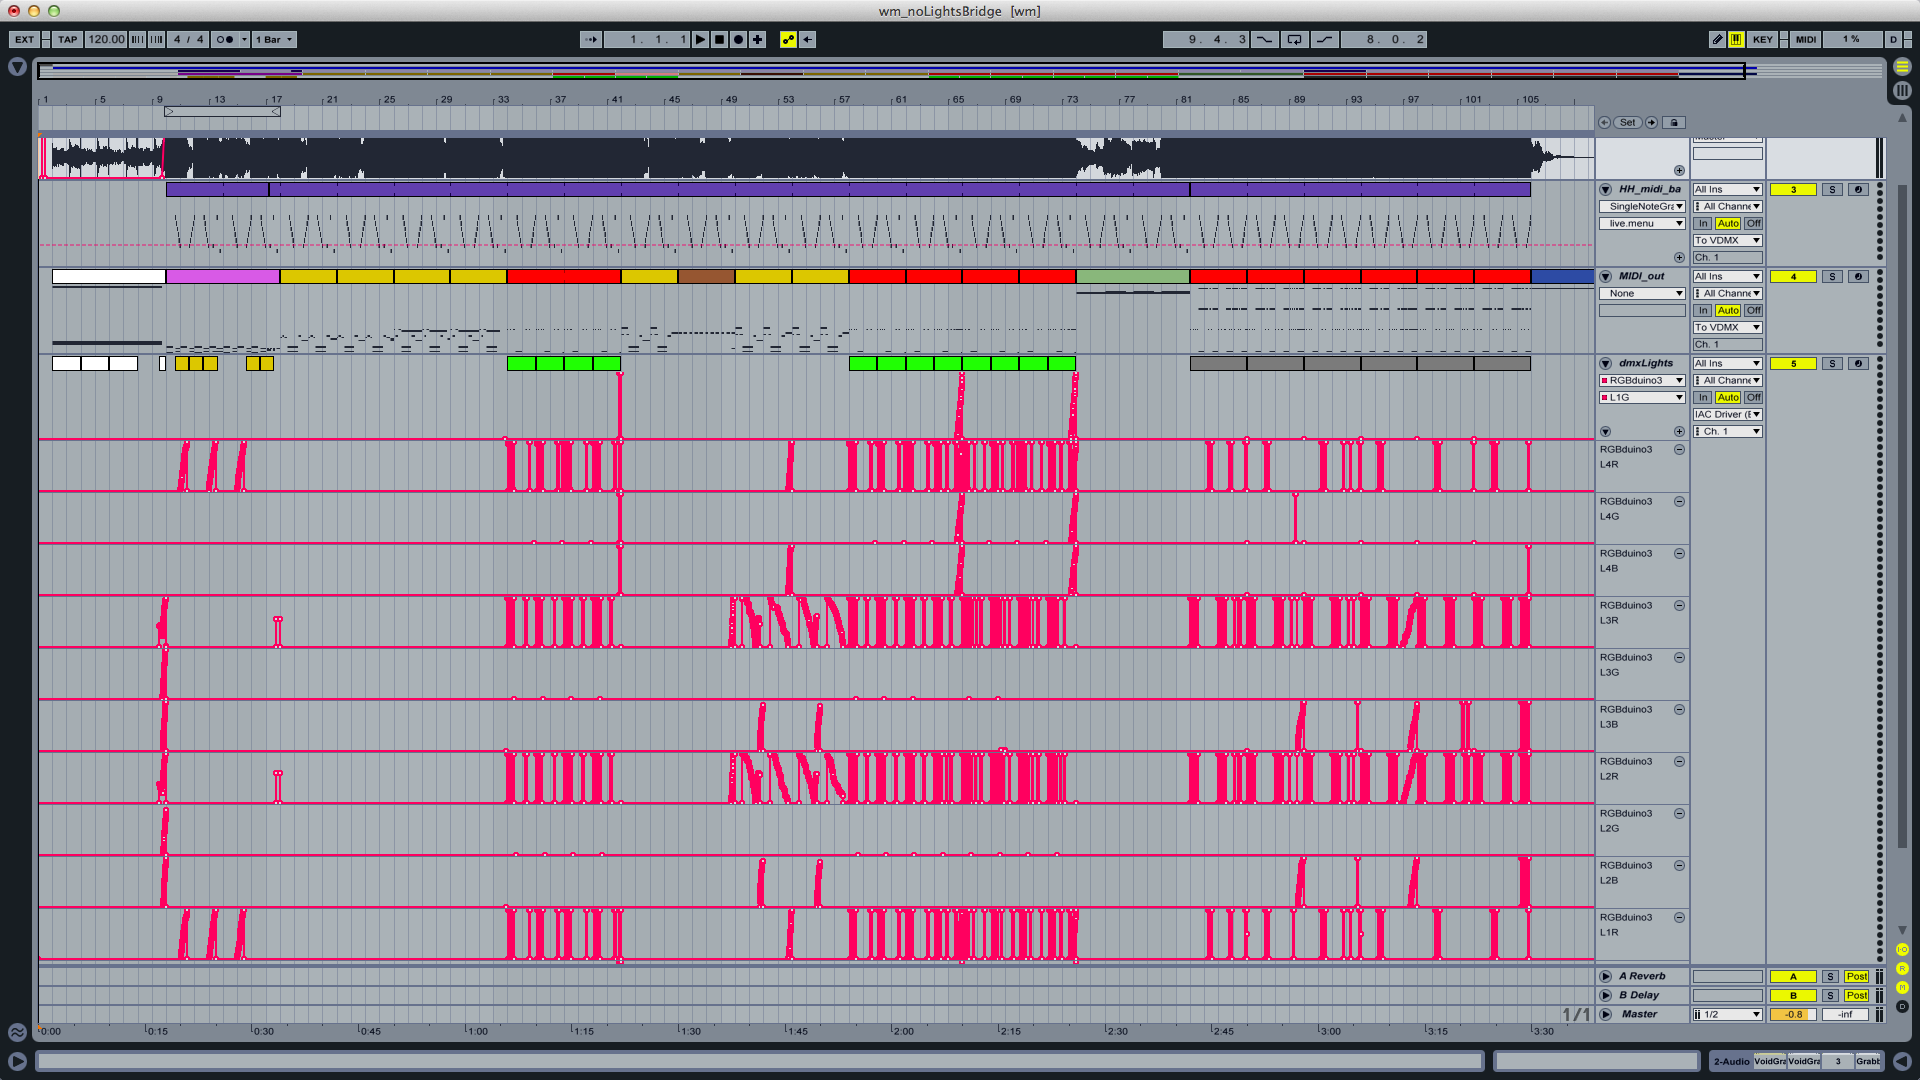Toggle the yellow Automation arm button

point(789,39)
